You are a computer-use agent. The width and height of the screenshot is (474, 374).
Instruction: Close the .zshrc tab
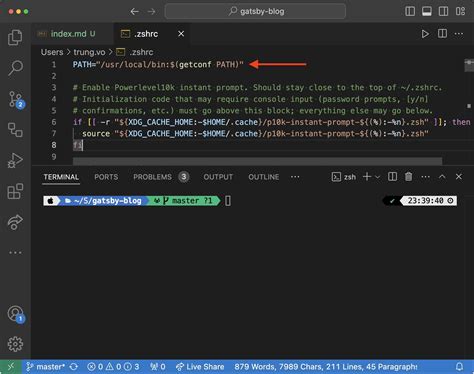(181, 34)
